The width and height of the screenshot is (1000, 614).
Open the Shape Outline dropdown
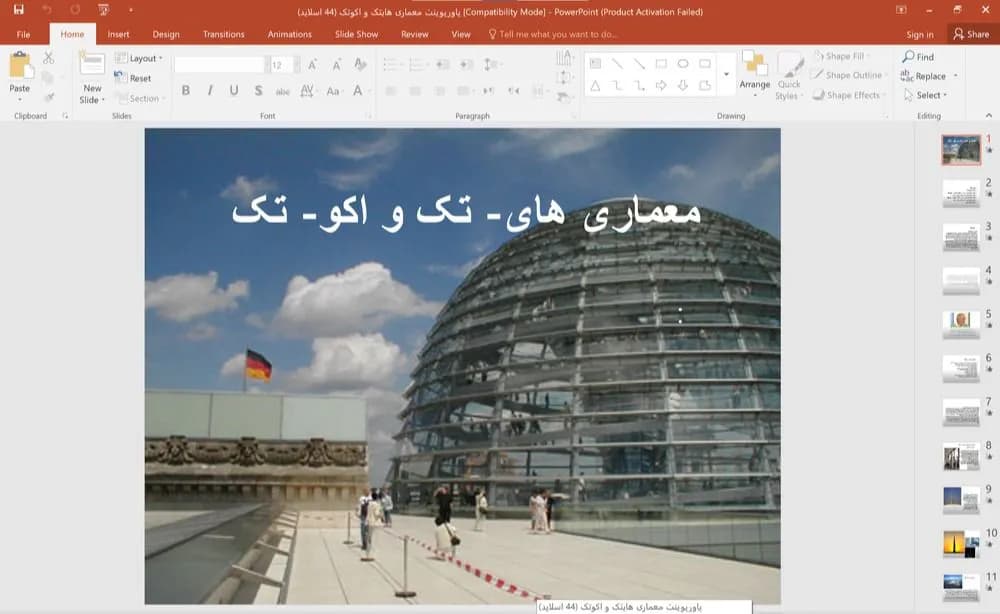pos(849,75)
